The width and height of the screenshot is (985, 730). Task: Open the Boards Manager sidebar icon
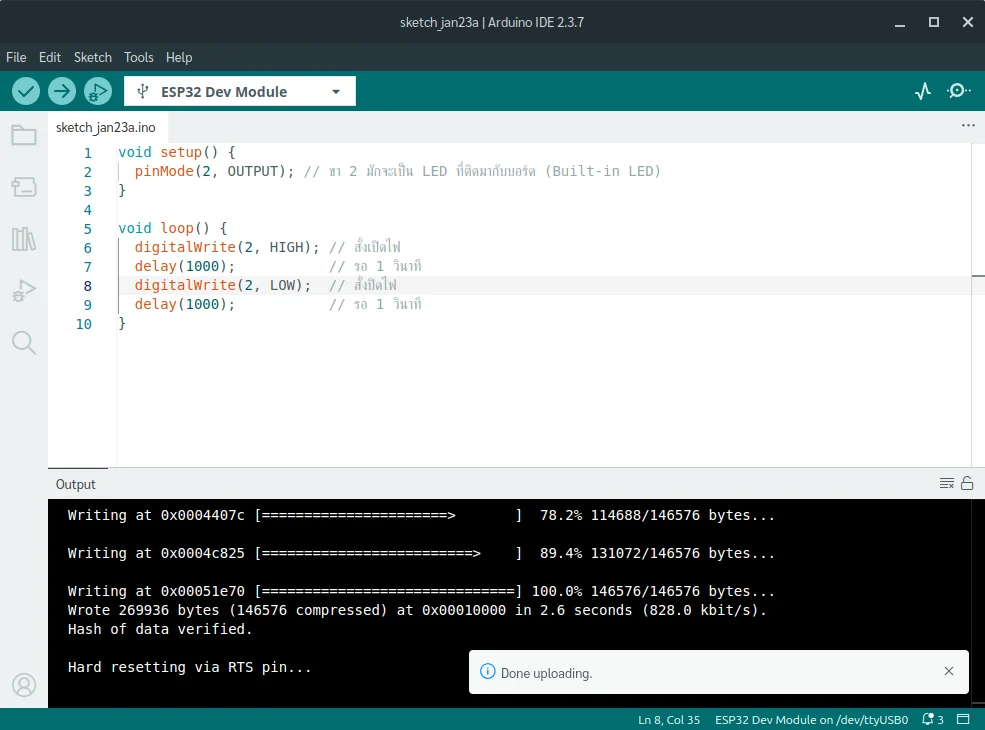[24, 187]
